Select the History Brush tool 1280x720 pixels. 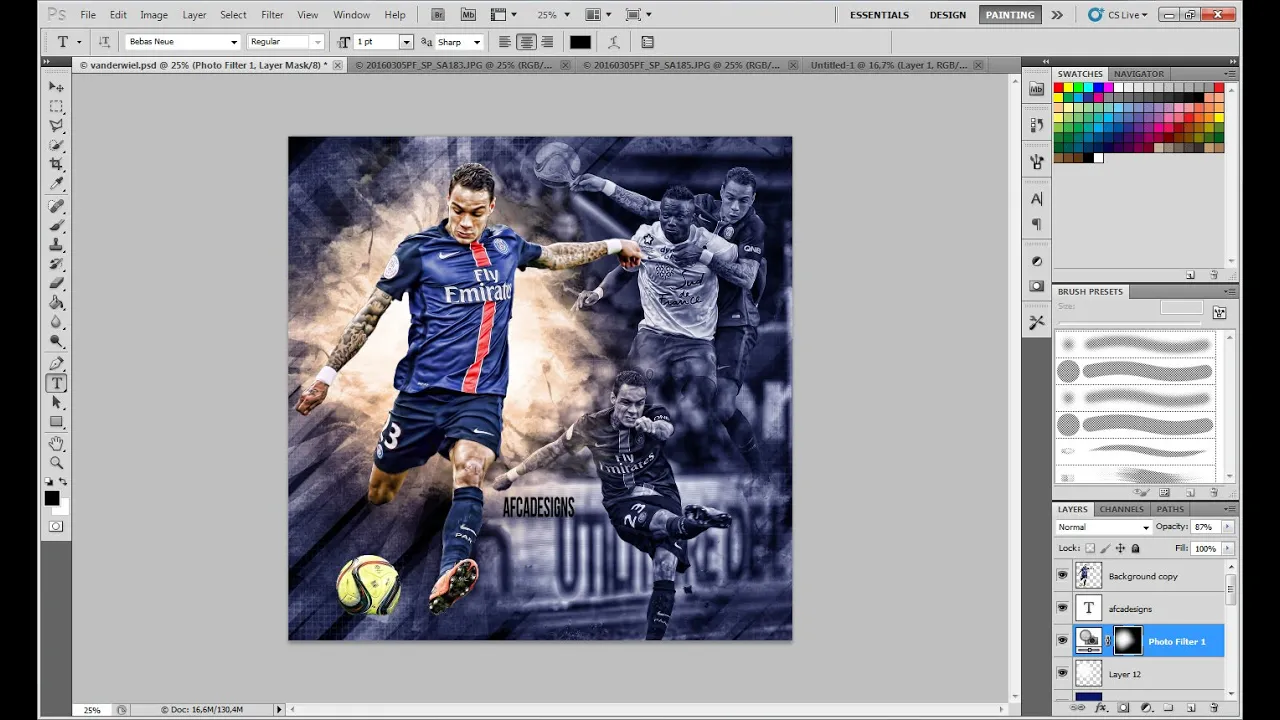click(x=56, y=264)
